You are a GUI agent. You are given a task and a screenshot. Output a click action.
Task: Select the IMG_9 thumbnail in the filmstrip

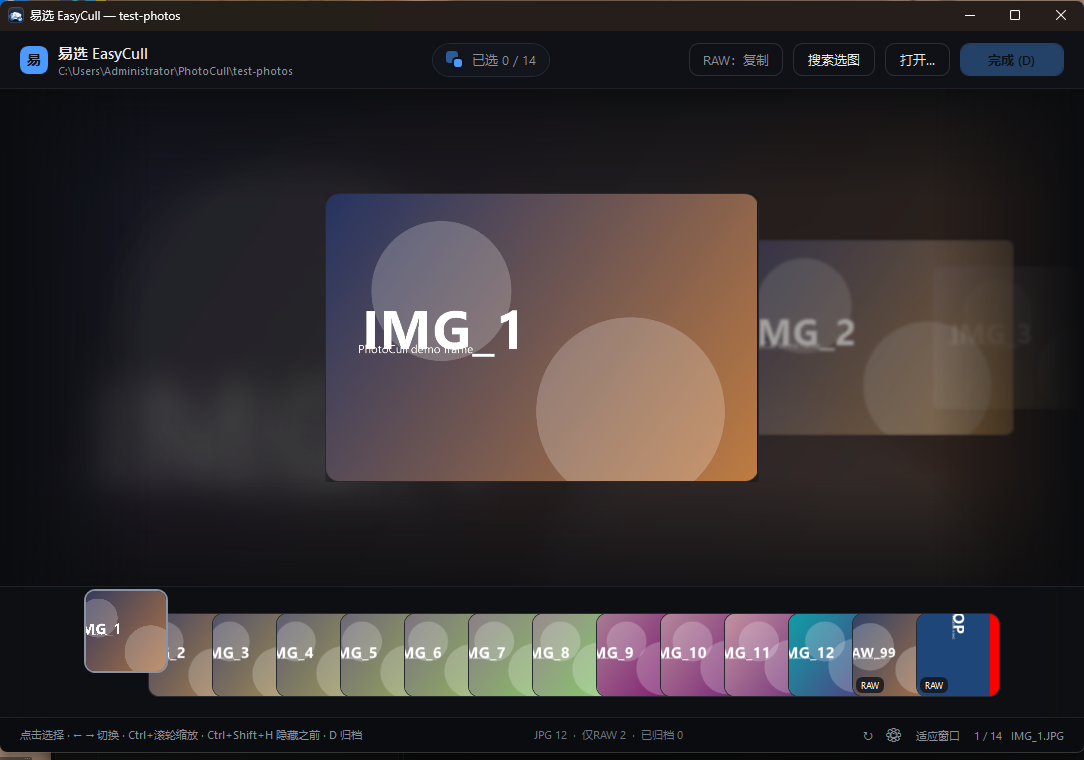(628, 655)
